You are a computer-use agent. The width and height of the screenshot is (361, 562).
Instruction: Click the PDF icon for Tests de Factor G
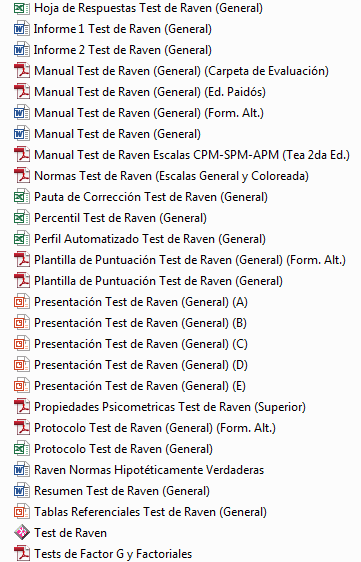[x=22, y=554]
